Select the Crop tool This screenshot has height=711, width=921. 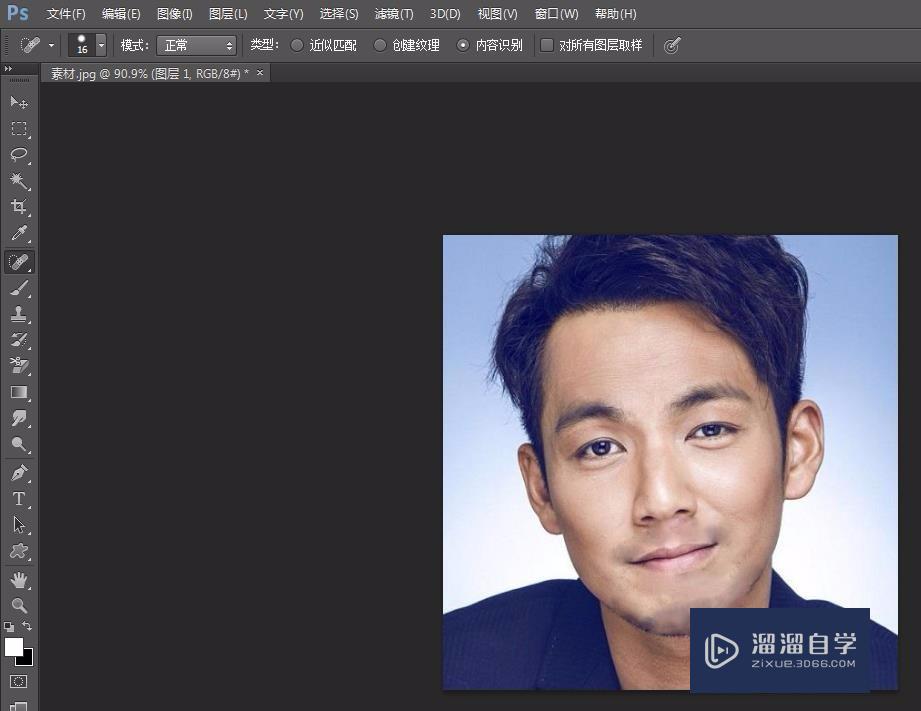(19, 206)
